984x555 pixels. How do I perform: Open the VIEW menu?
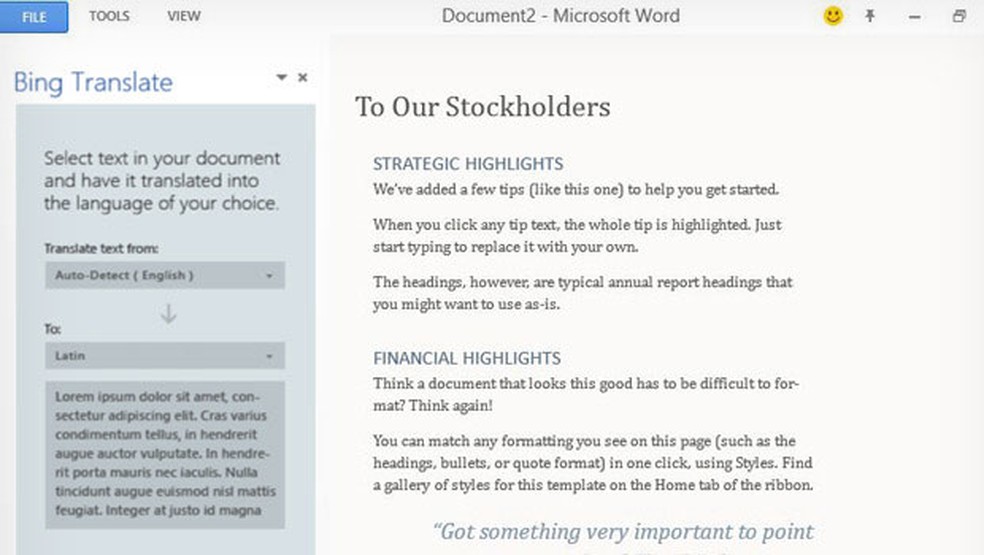184,16
